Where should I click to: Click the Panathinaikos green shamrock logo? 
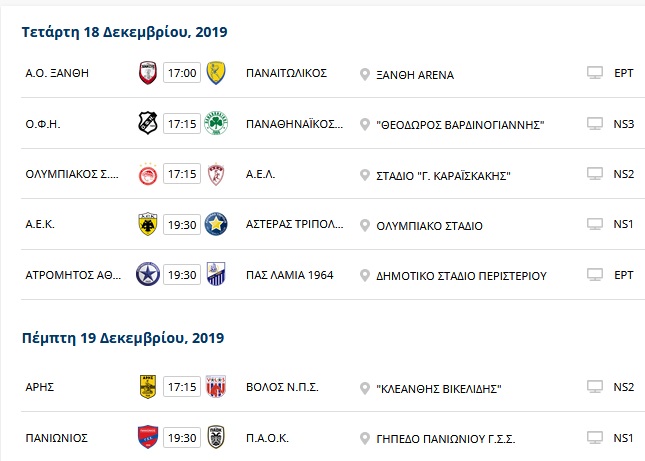pyautogui.click(x=216, y=123)
